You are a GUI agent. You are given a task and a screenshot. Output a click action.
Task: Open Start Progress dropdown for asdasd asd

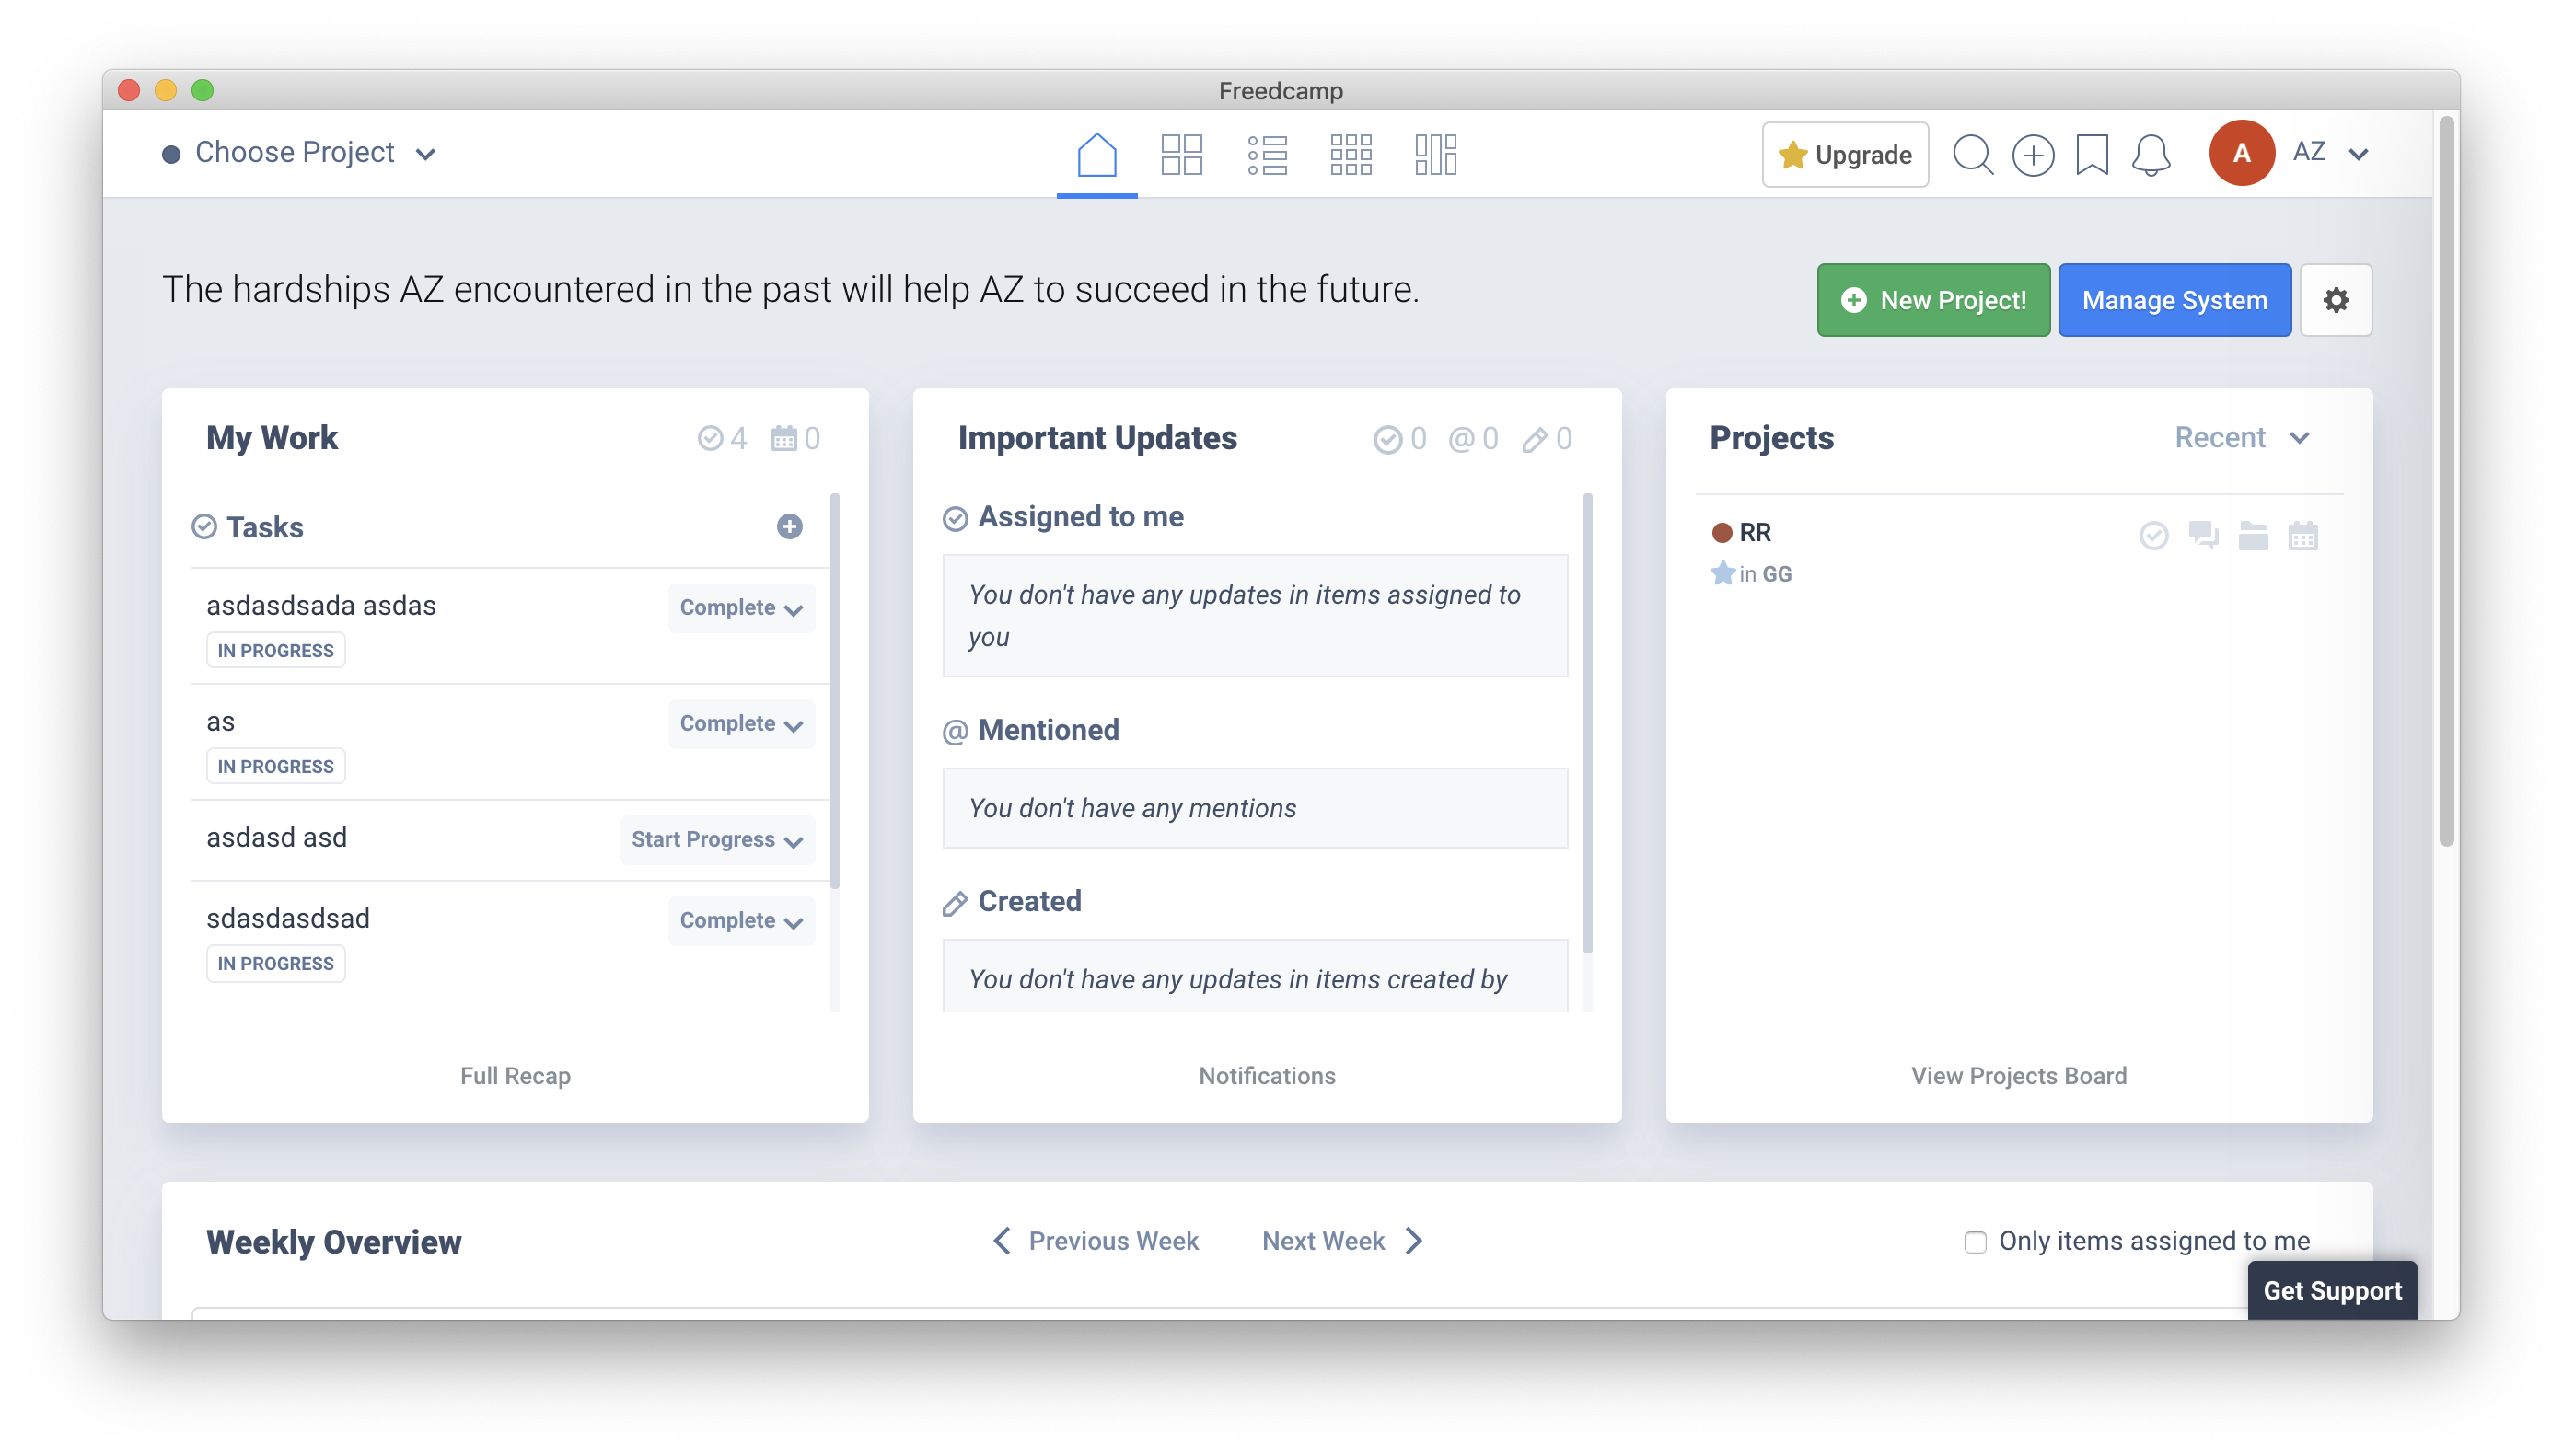(x=716, y=839)
